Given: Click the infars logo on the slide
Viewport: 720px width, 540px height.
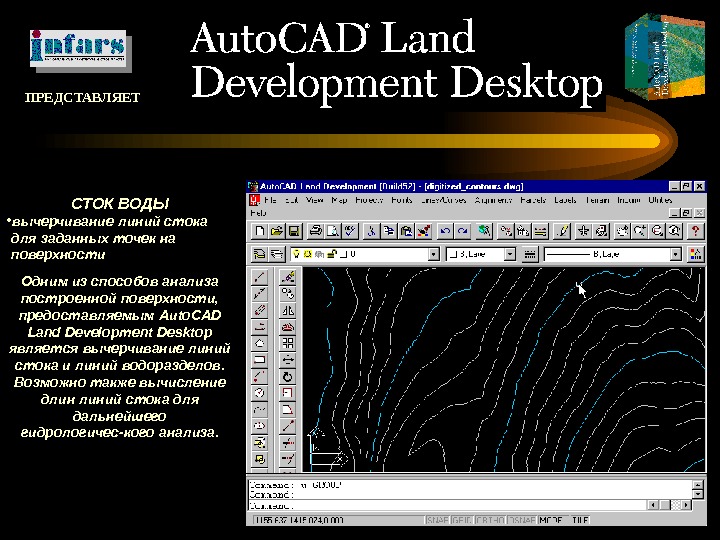Looking at the screenshot, I should (79, 50).
